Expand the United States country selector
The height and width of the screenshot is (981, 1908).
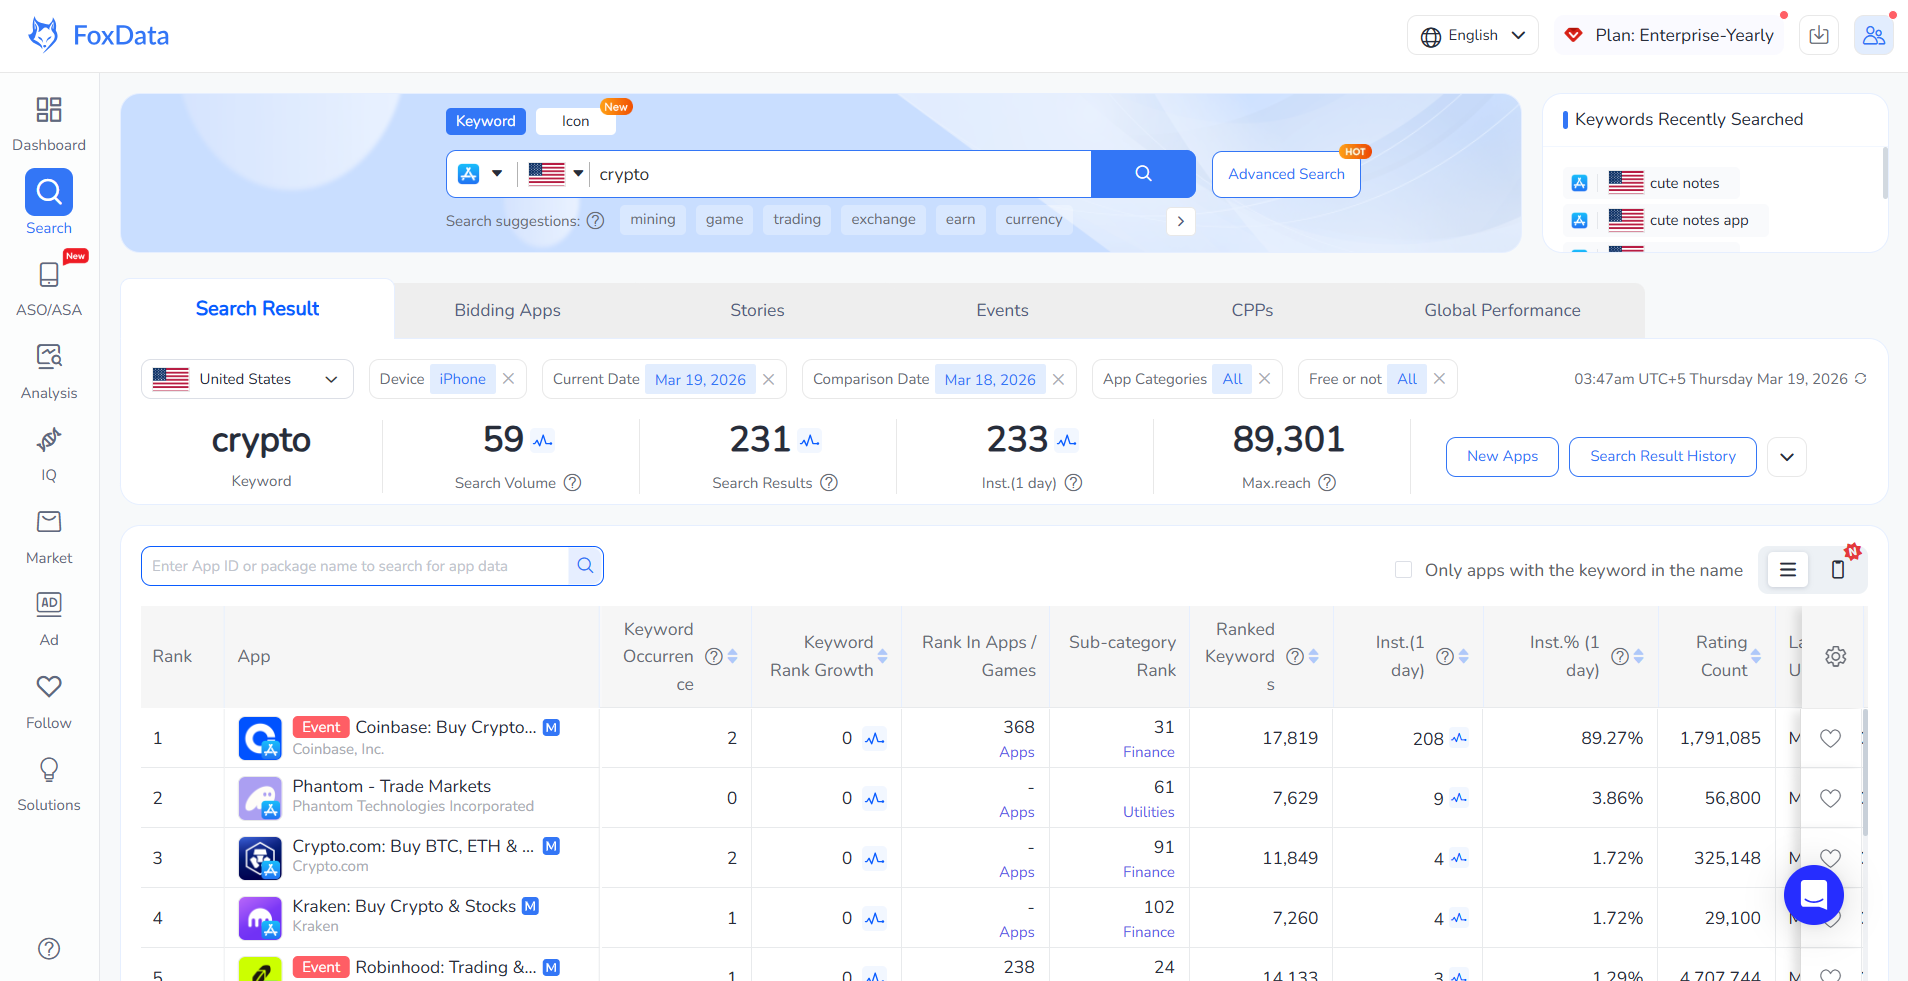coord(246,378)
